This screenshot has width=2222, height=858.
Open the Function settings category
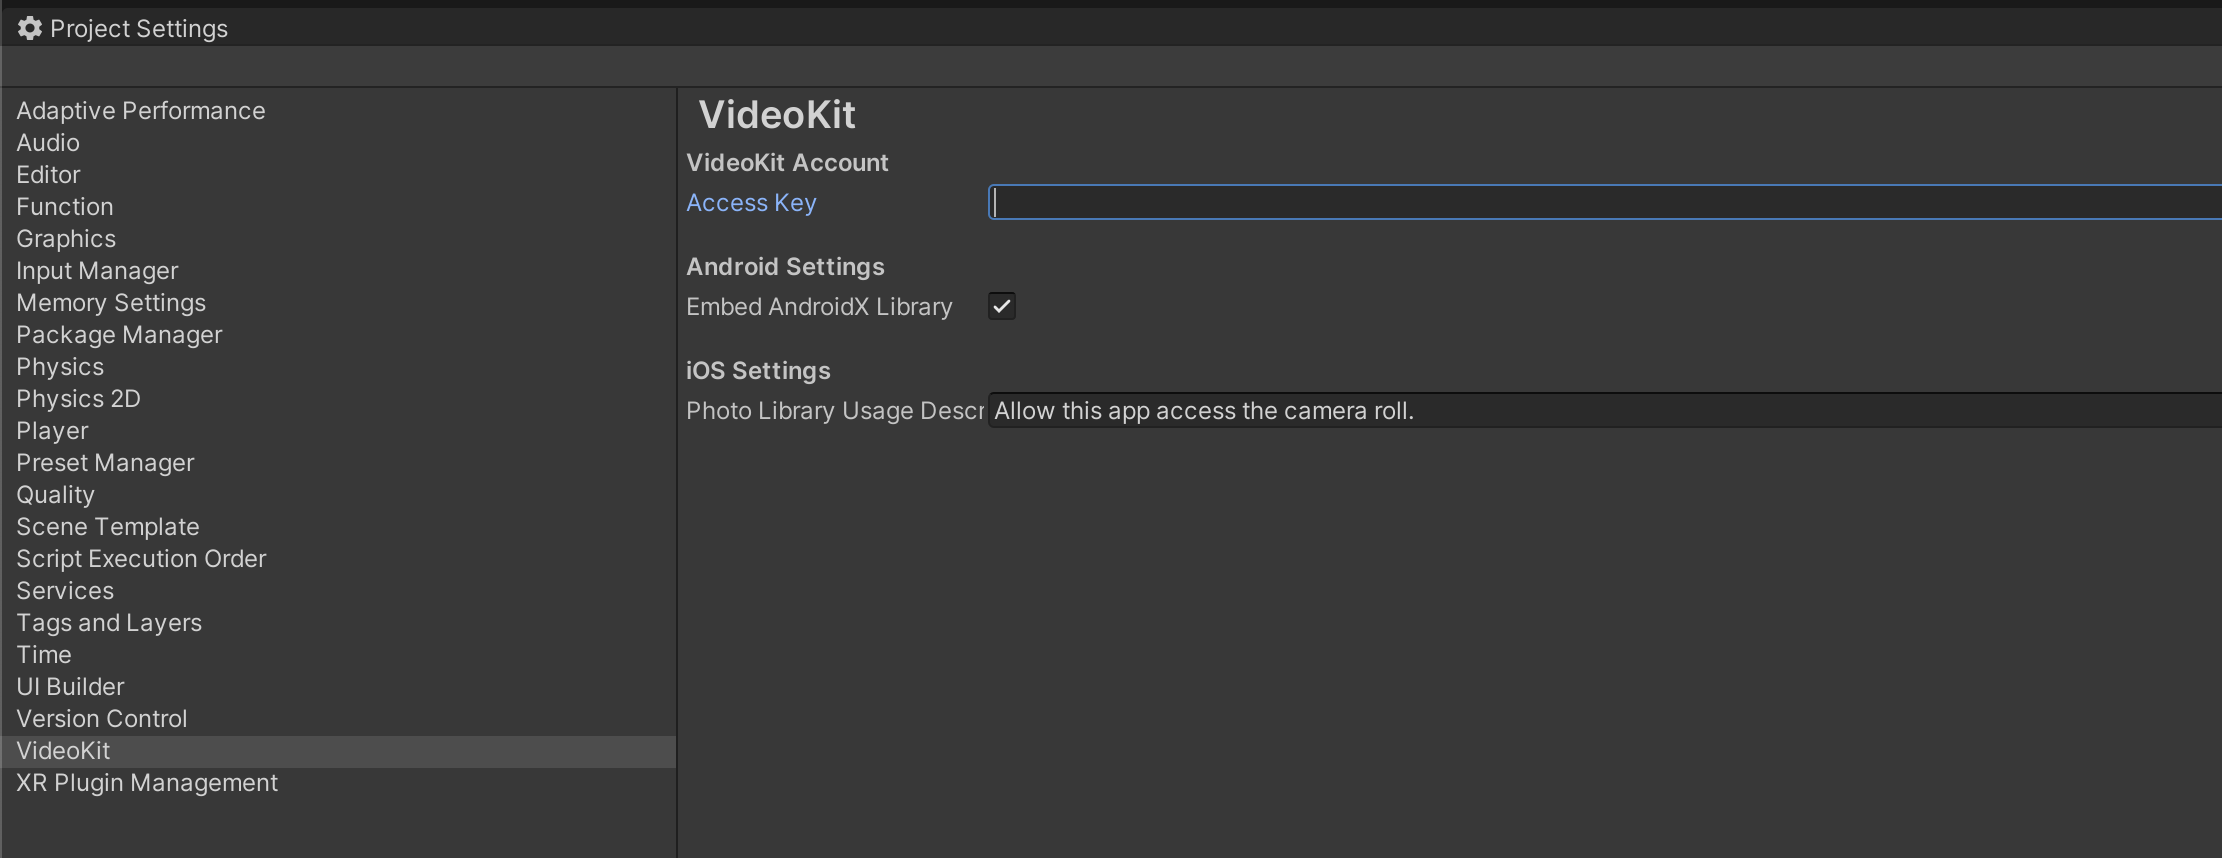click(x=339, y=207)
